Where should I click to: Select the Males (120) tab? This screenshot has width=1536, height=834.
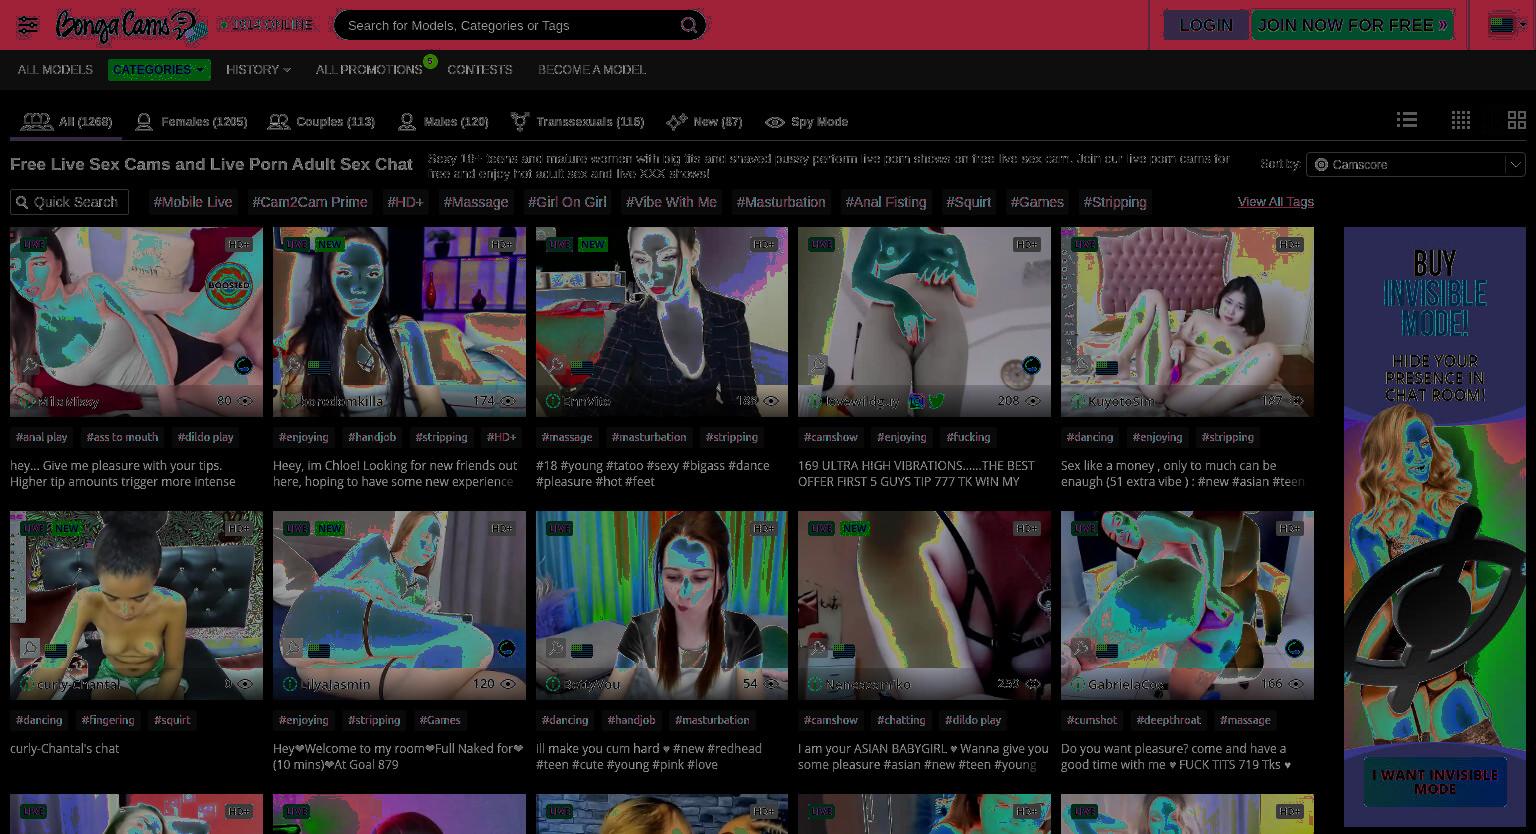tap(443, 122)
